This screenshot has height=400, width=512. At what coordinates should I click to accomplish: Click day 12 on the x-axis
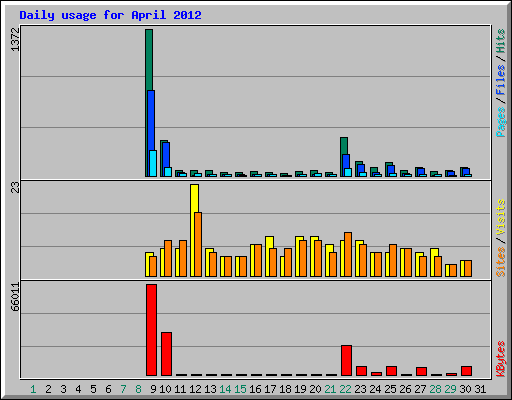pyautogui.click(x=195, y=389)
